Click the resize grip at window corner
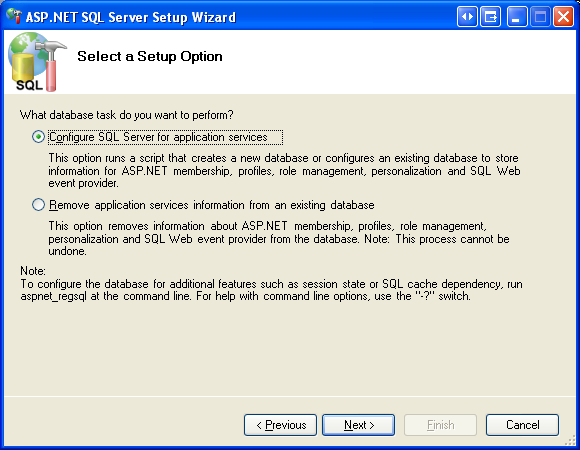 571,440
